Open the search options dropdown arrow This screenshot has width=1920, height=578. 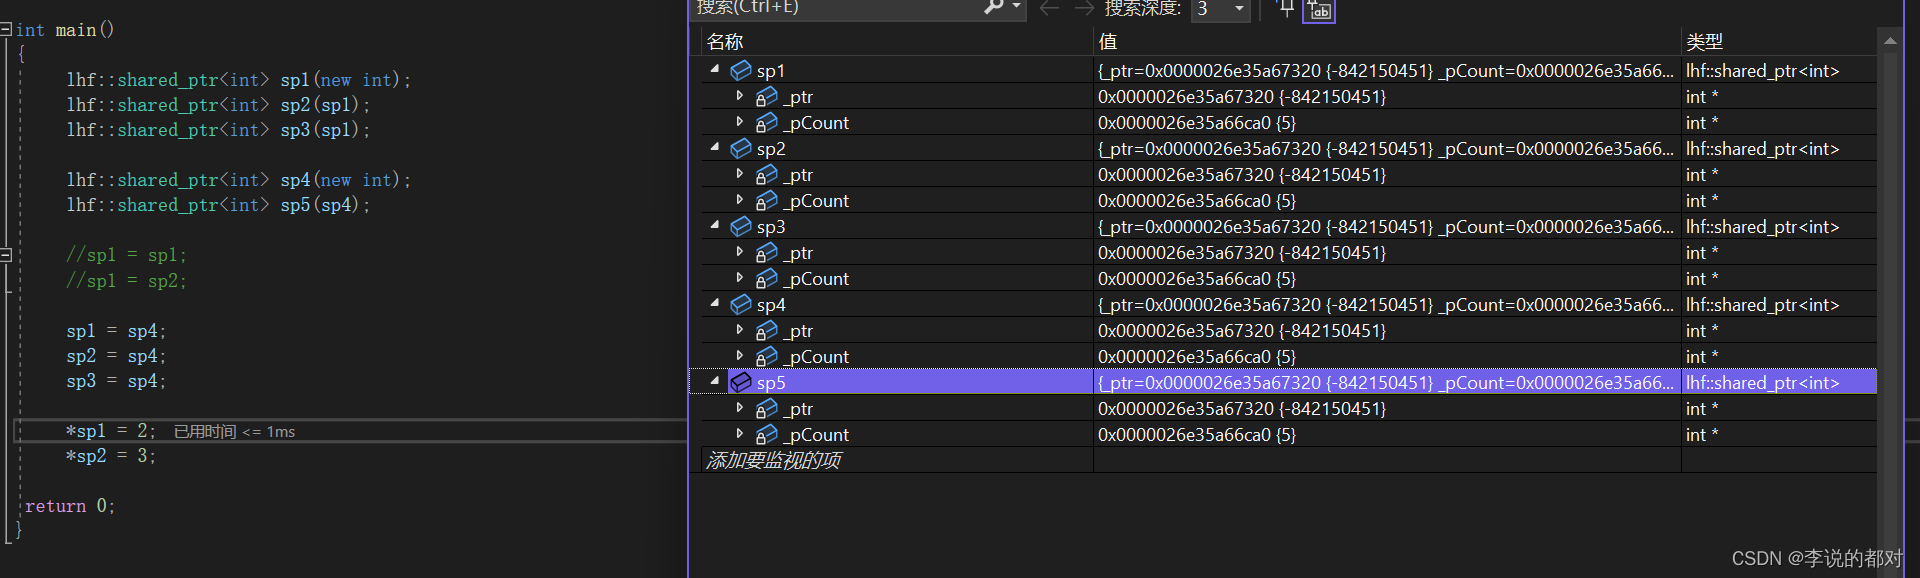pyautogui.click(x=1017, y=7)
